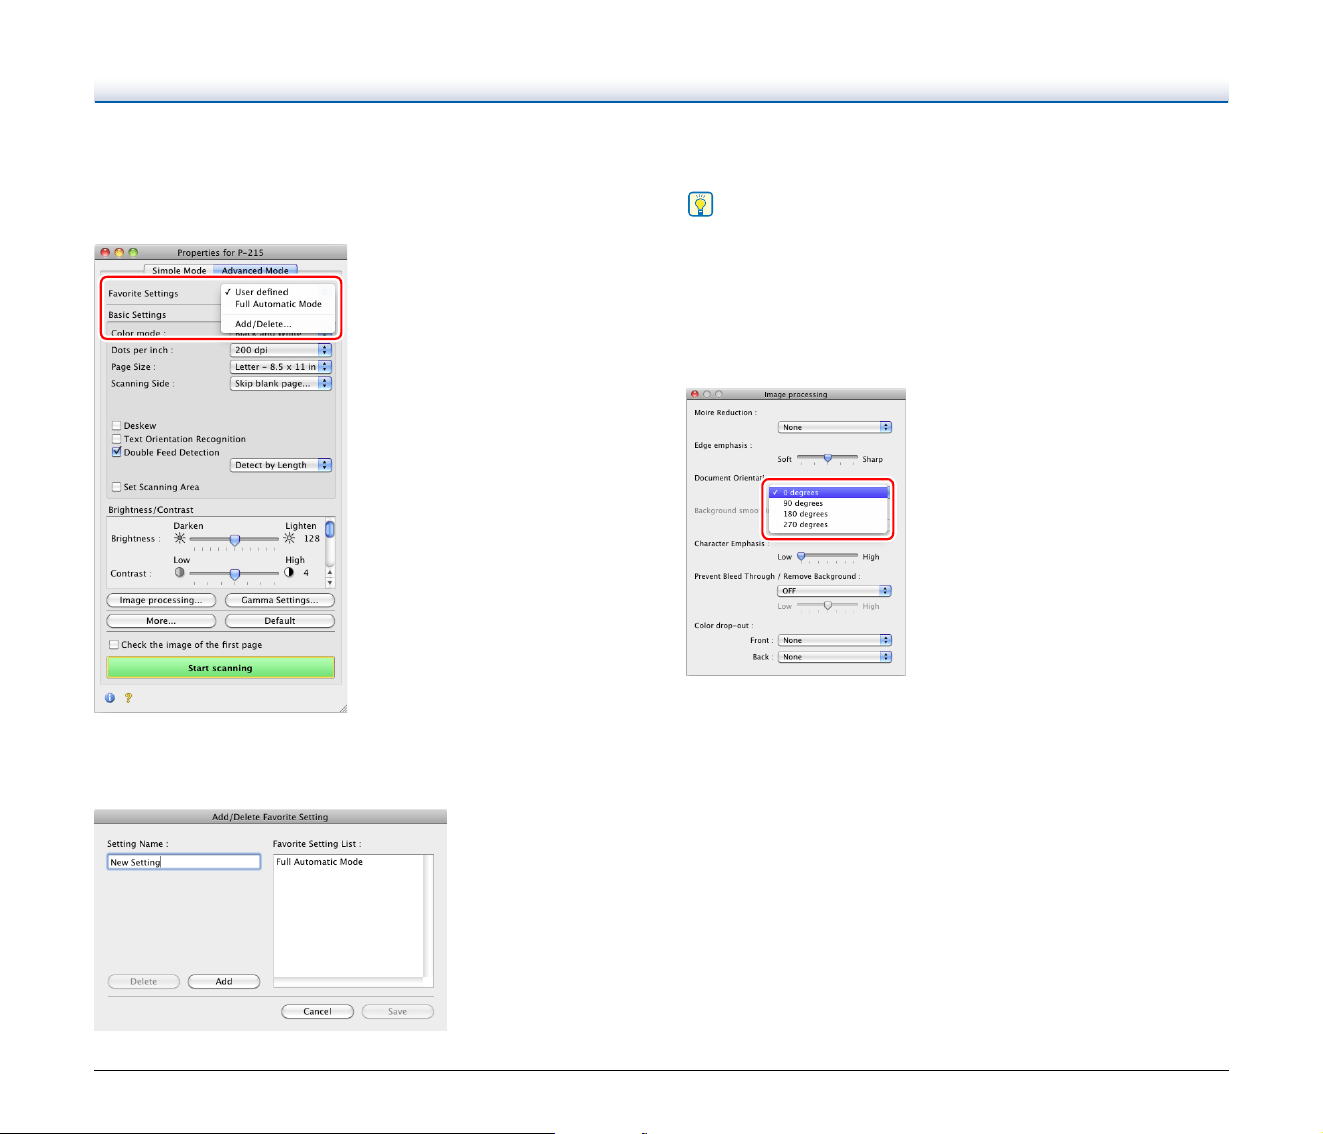Adjust the Edge emphasis Soft-Sharp slider
Viewport: 1323px width, 1134px height.
click(x=827, y=458)
